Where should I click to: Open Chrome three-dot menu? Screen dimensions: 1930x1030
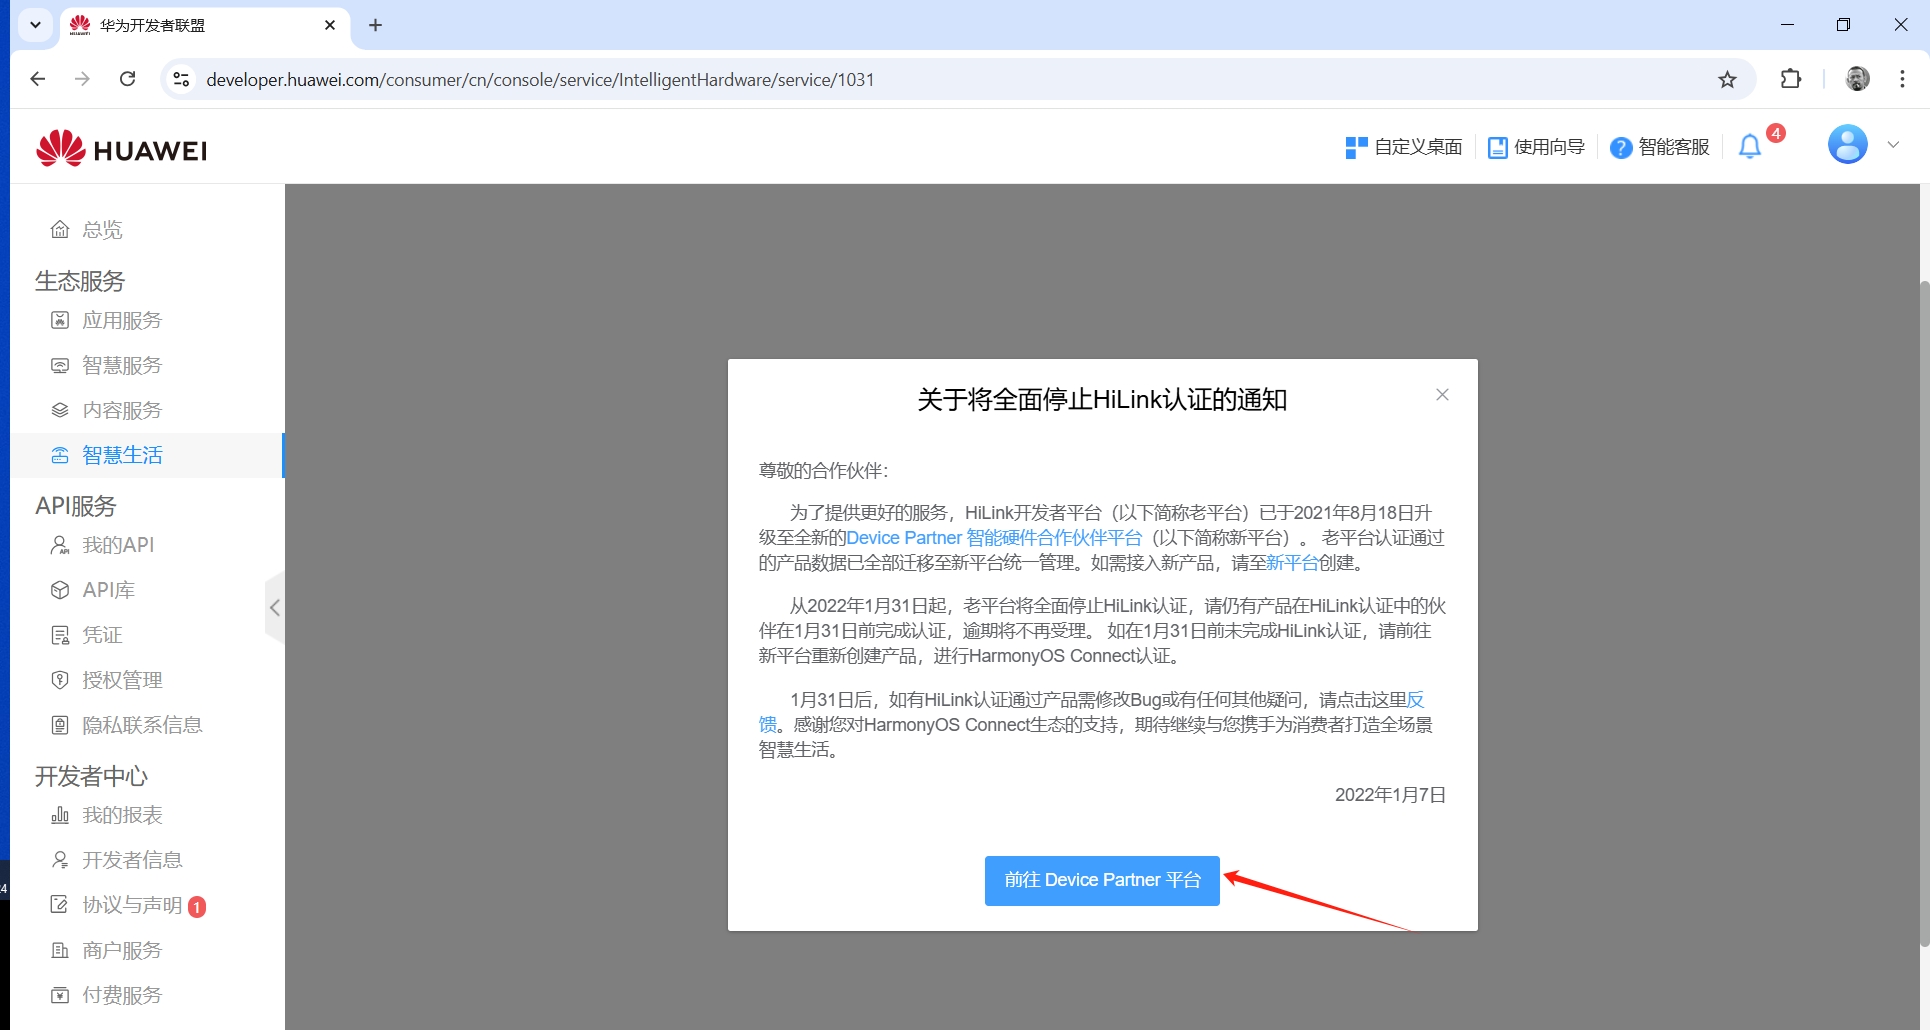pyautogui.click(x=1902, y=79)
